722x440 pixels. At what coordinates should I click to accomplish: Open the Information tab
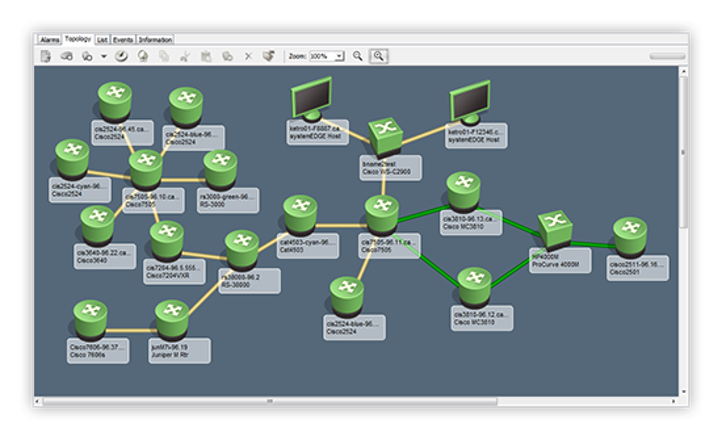click(155, 39)
